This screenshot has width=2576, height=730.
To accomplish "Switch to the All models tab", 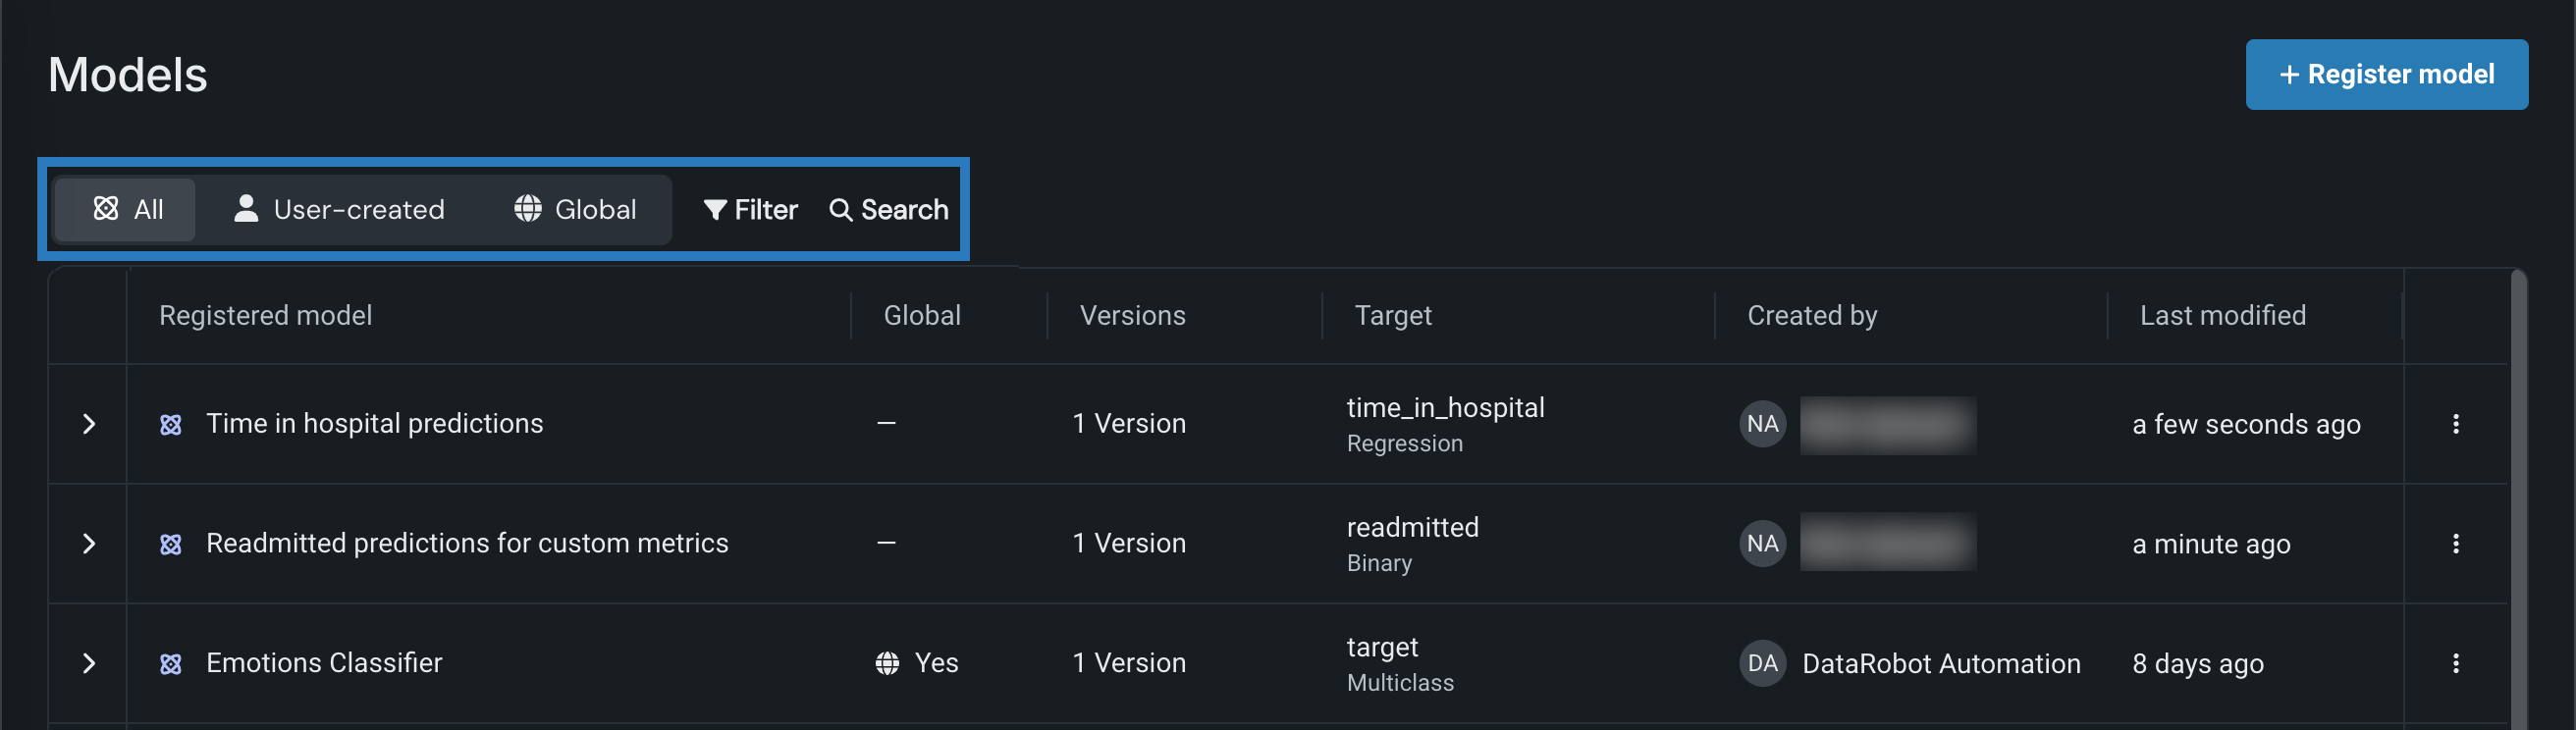I will point(127,209).
